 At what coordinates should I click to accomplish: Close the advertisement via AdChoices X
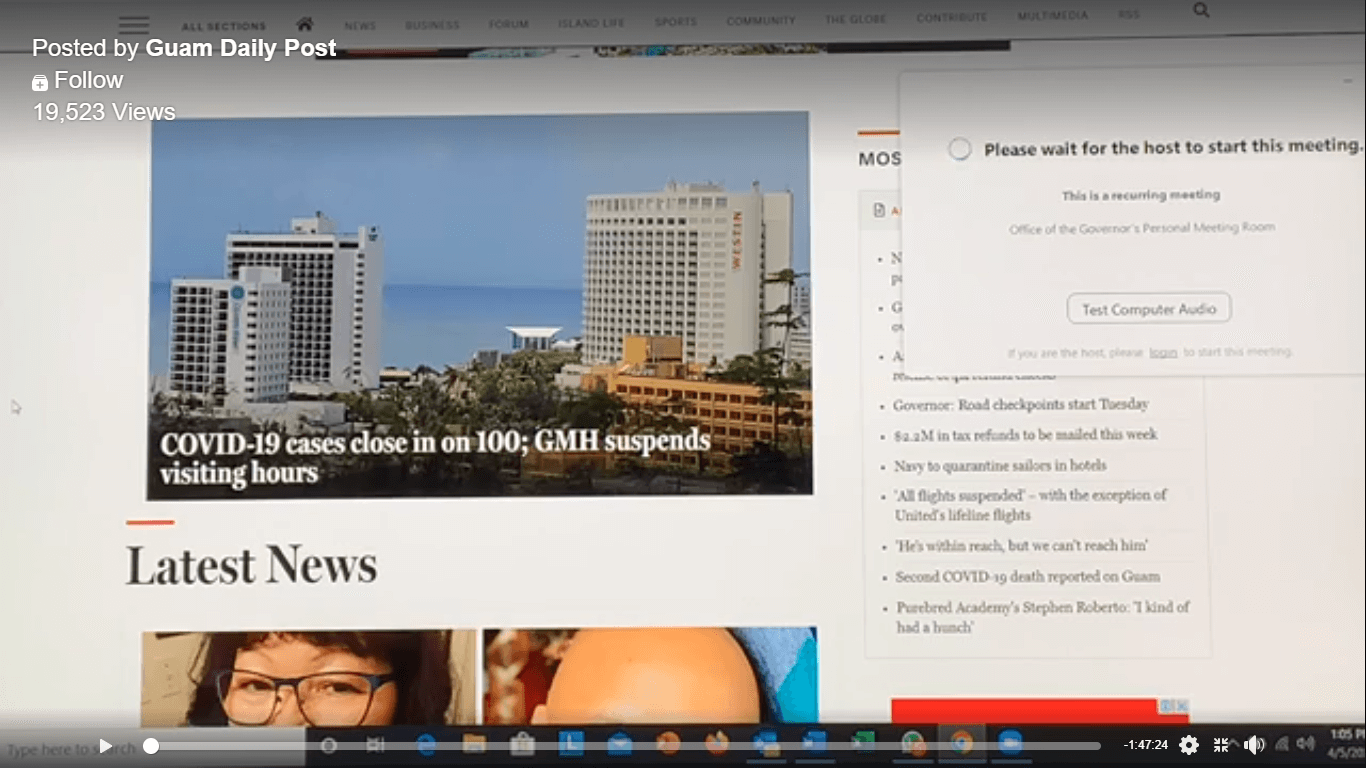click(1181, 706)
